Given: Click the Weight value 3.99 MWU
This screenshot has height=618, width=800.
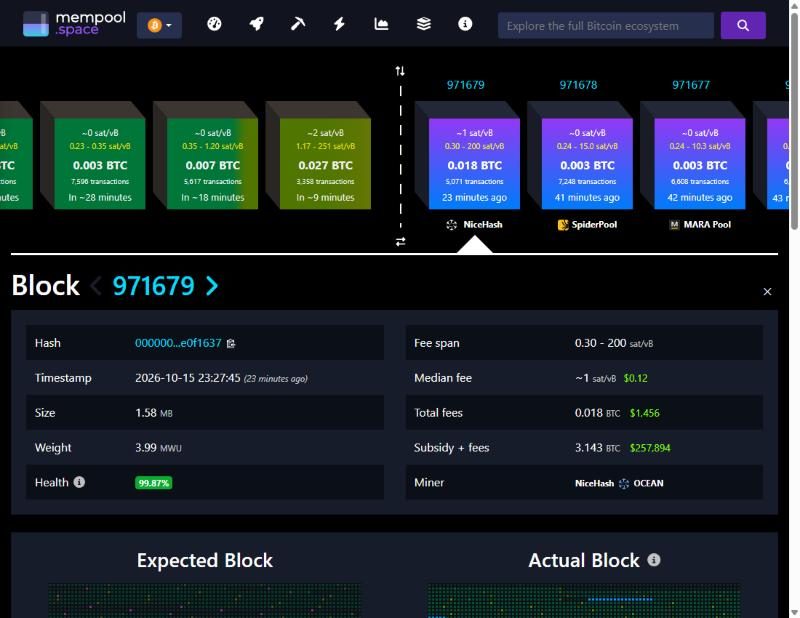Looking at the screenshot, I should pyautogui.click(x=158, y=448).
